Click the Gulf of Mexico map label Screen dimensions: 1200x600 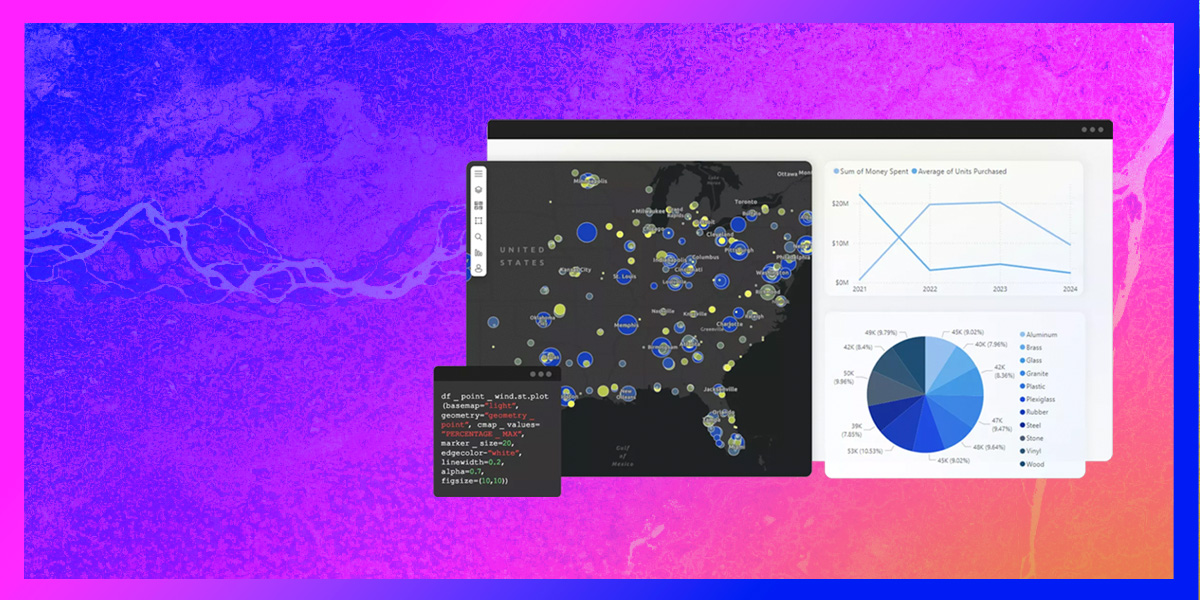pyautogui.click(x=622, y=457)
